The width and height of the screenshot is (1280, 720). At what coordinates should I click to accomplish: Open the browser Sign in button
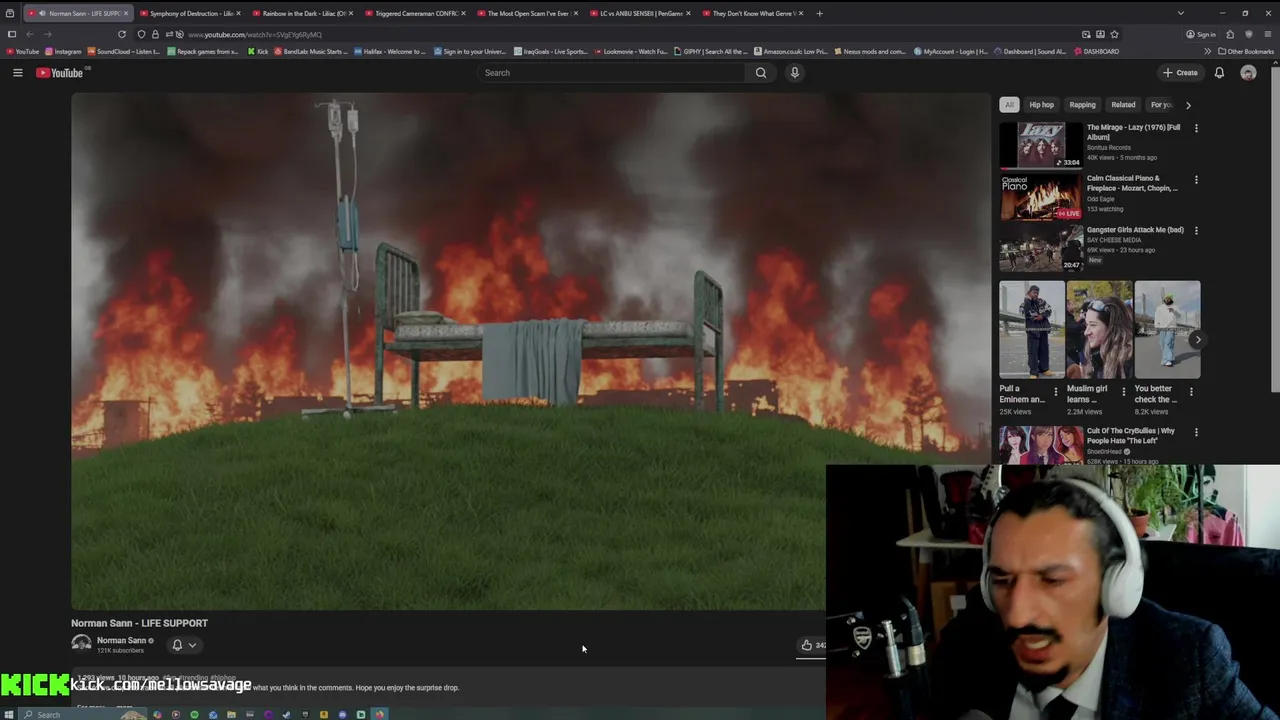pos(1201,34)
